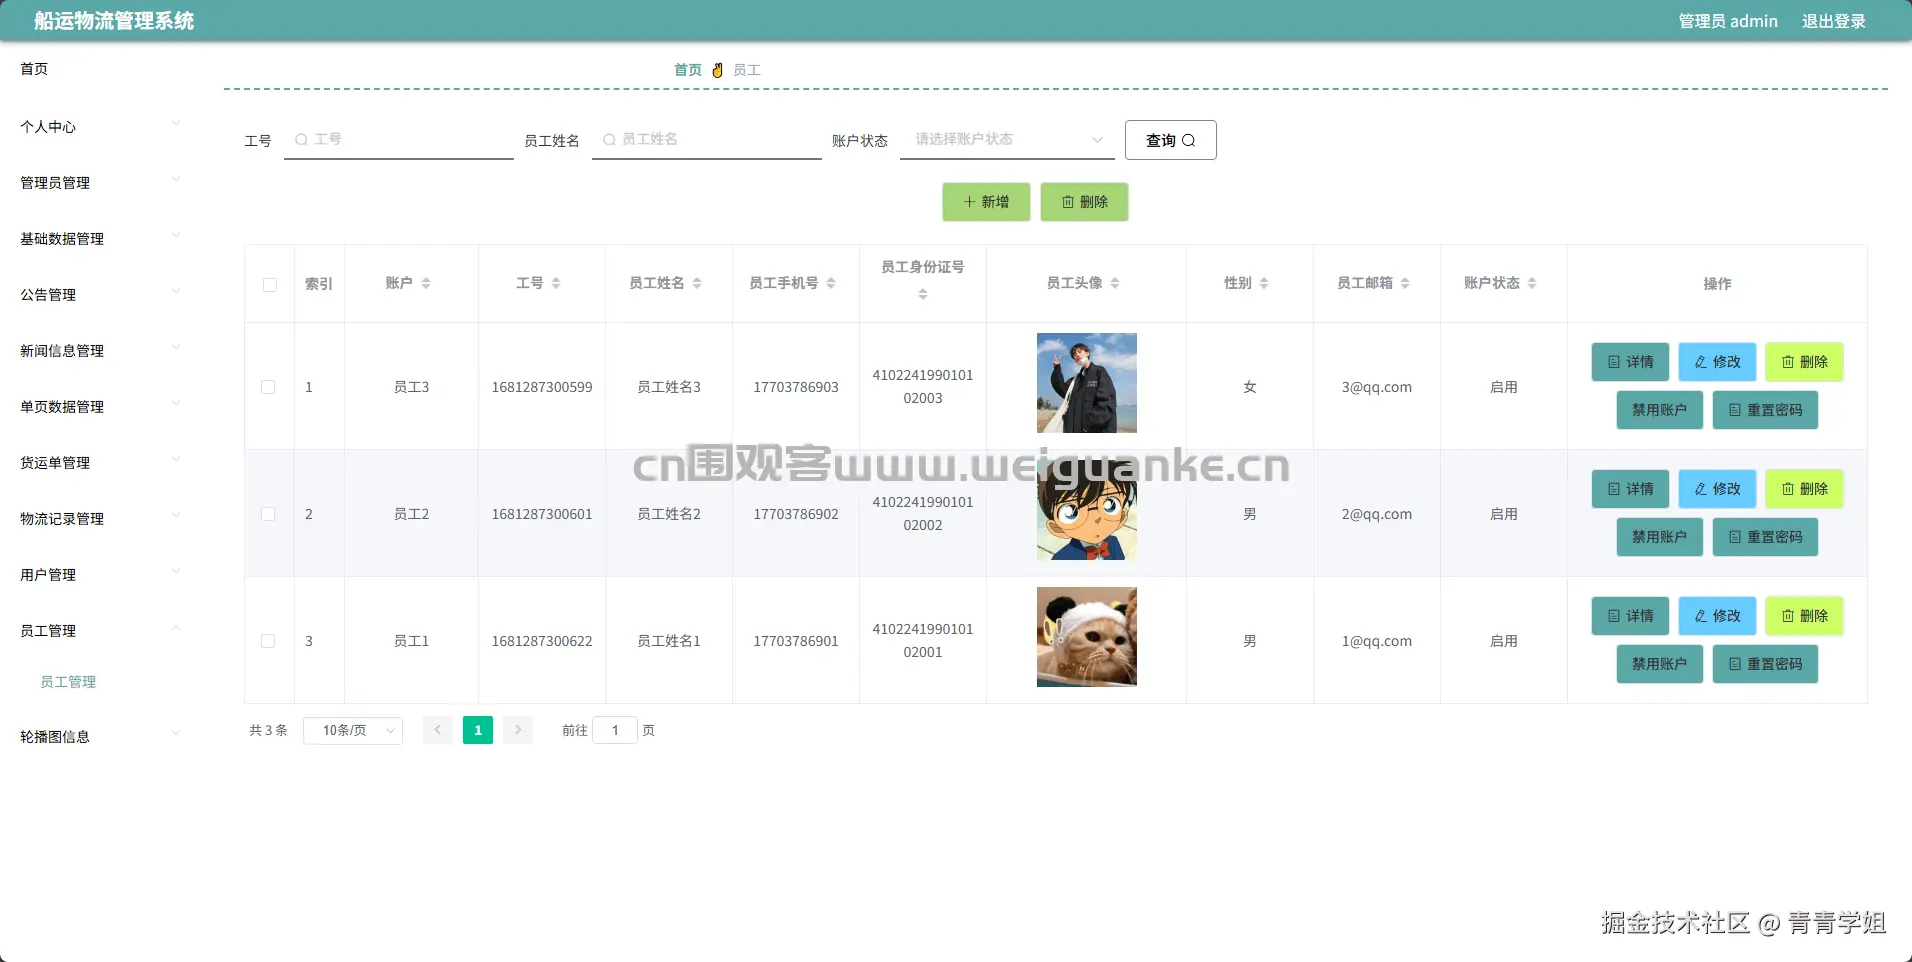
Task: Click search icon in 员工姓名 input
Action: coord(609,140)
